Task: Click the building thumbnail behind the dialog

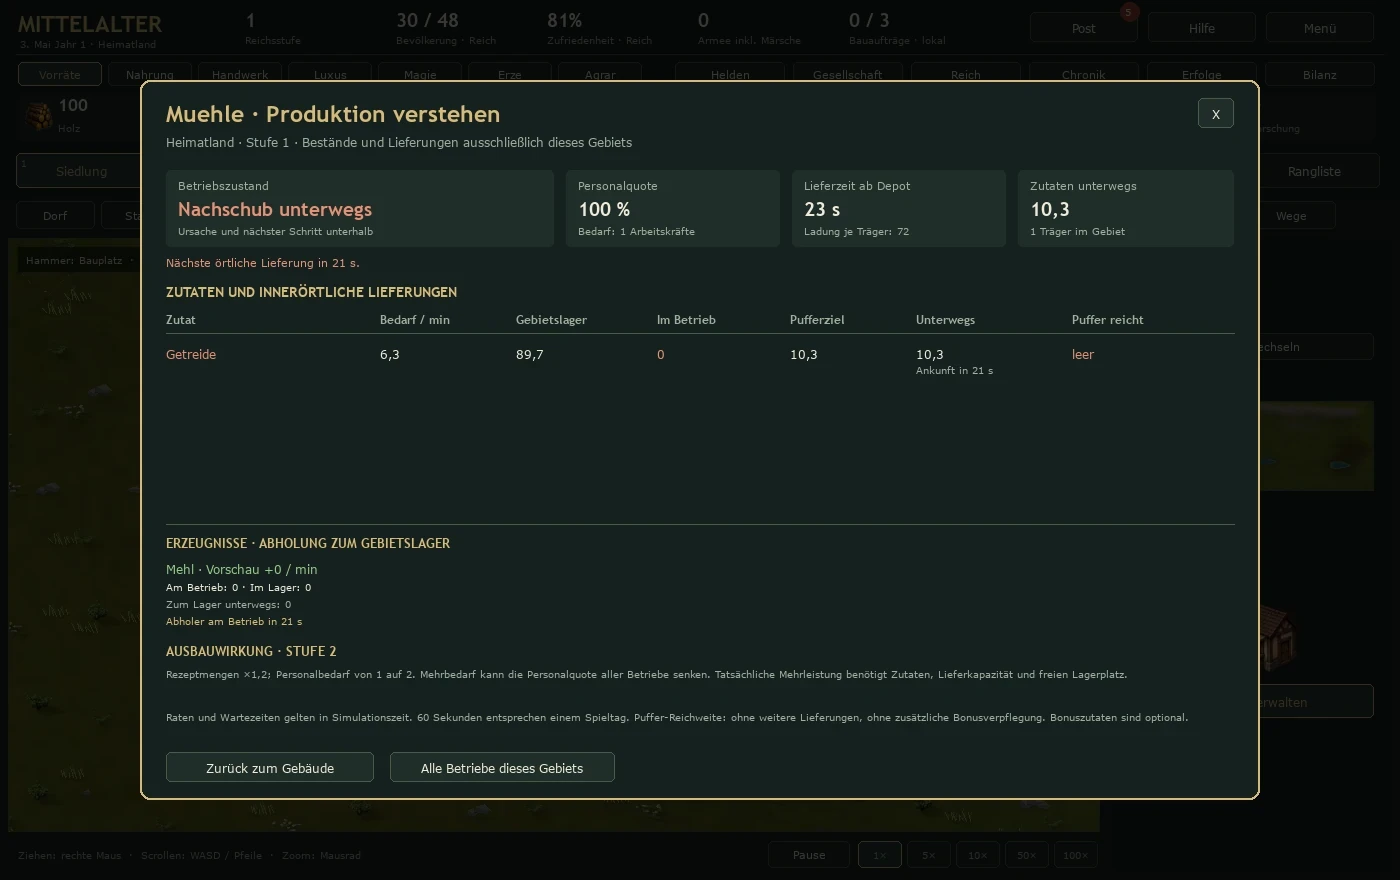Action: point(1277,636)
